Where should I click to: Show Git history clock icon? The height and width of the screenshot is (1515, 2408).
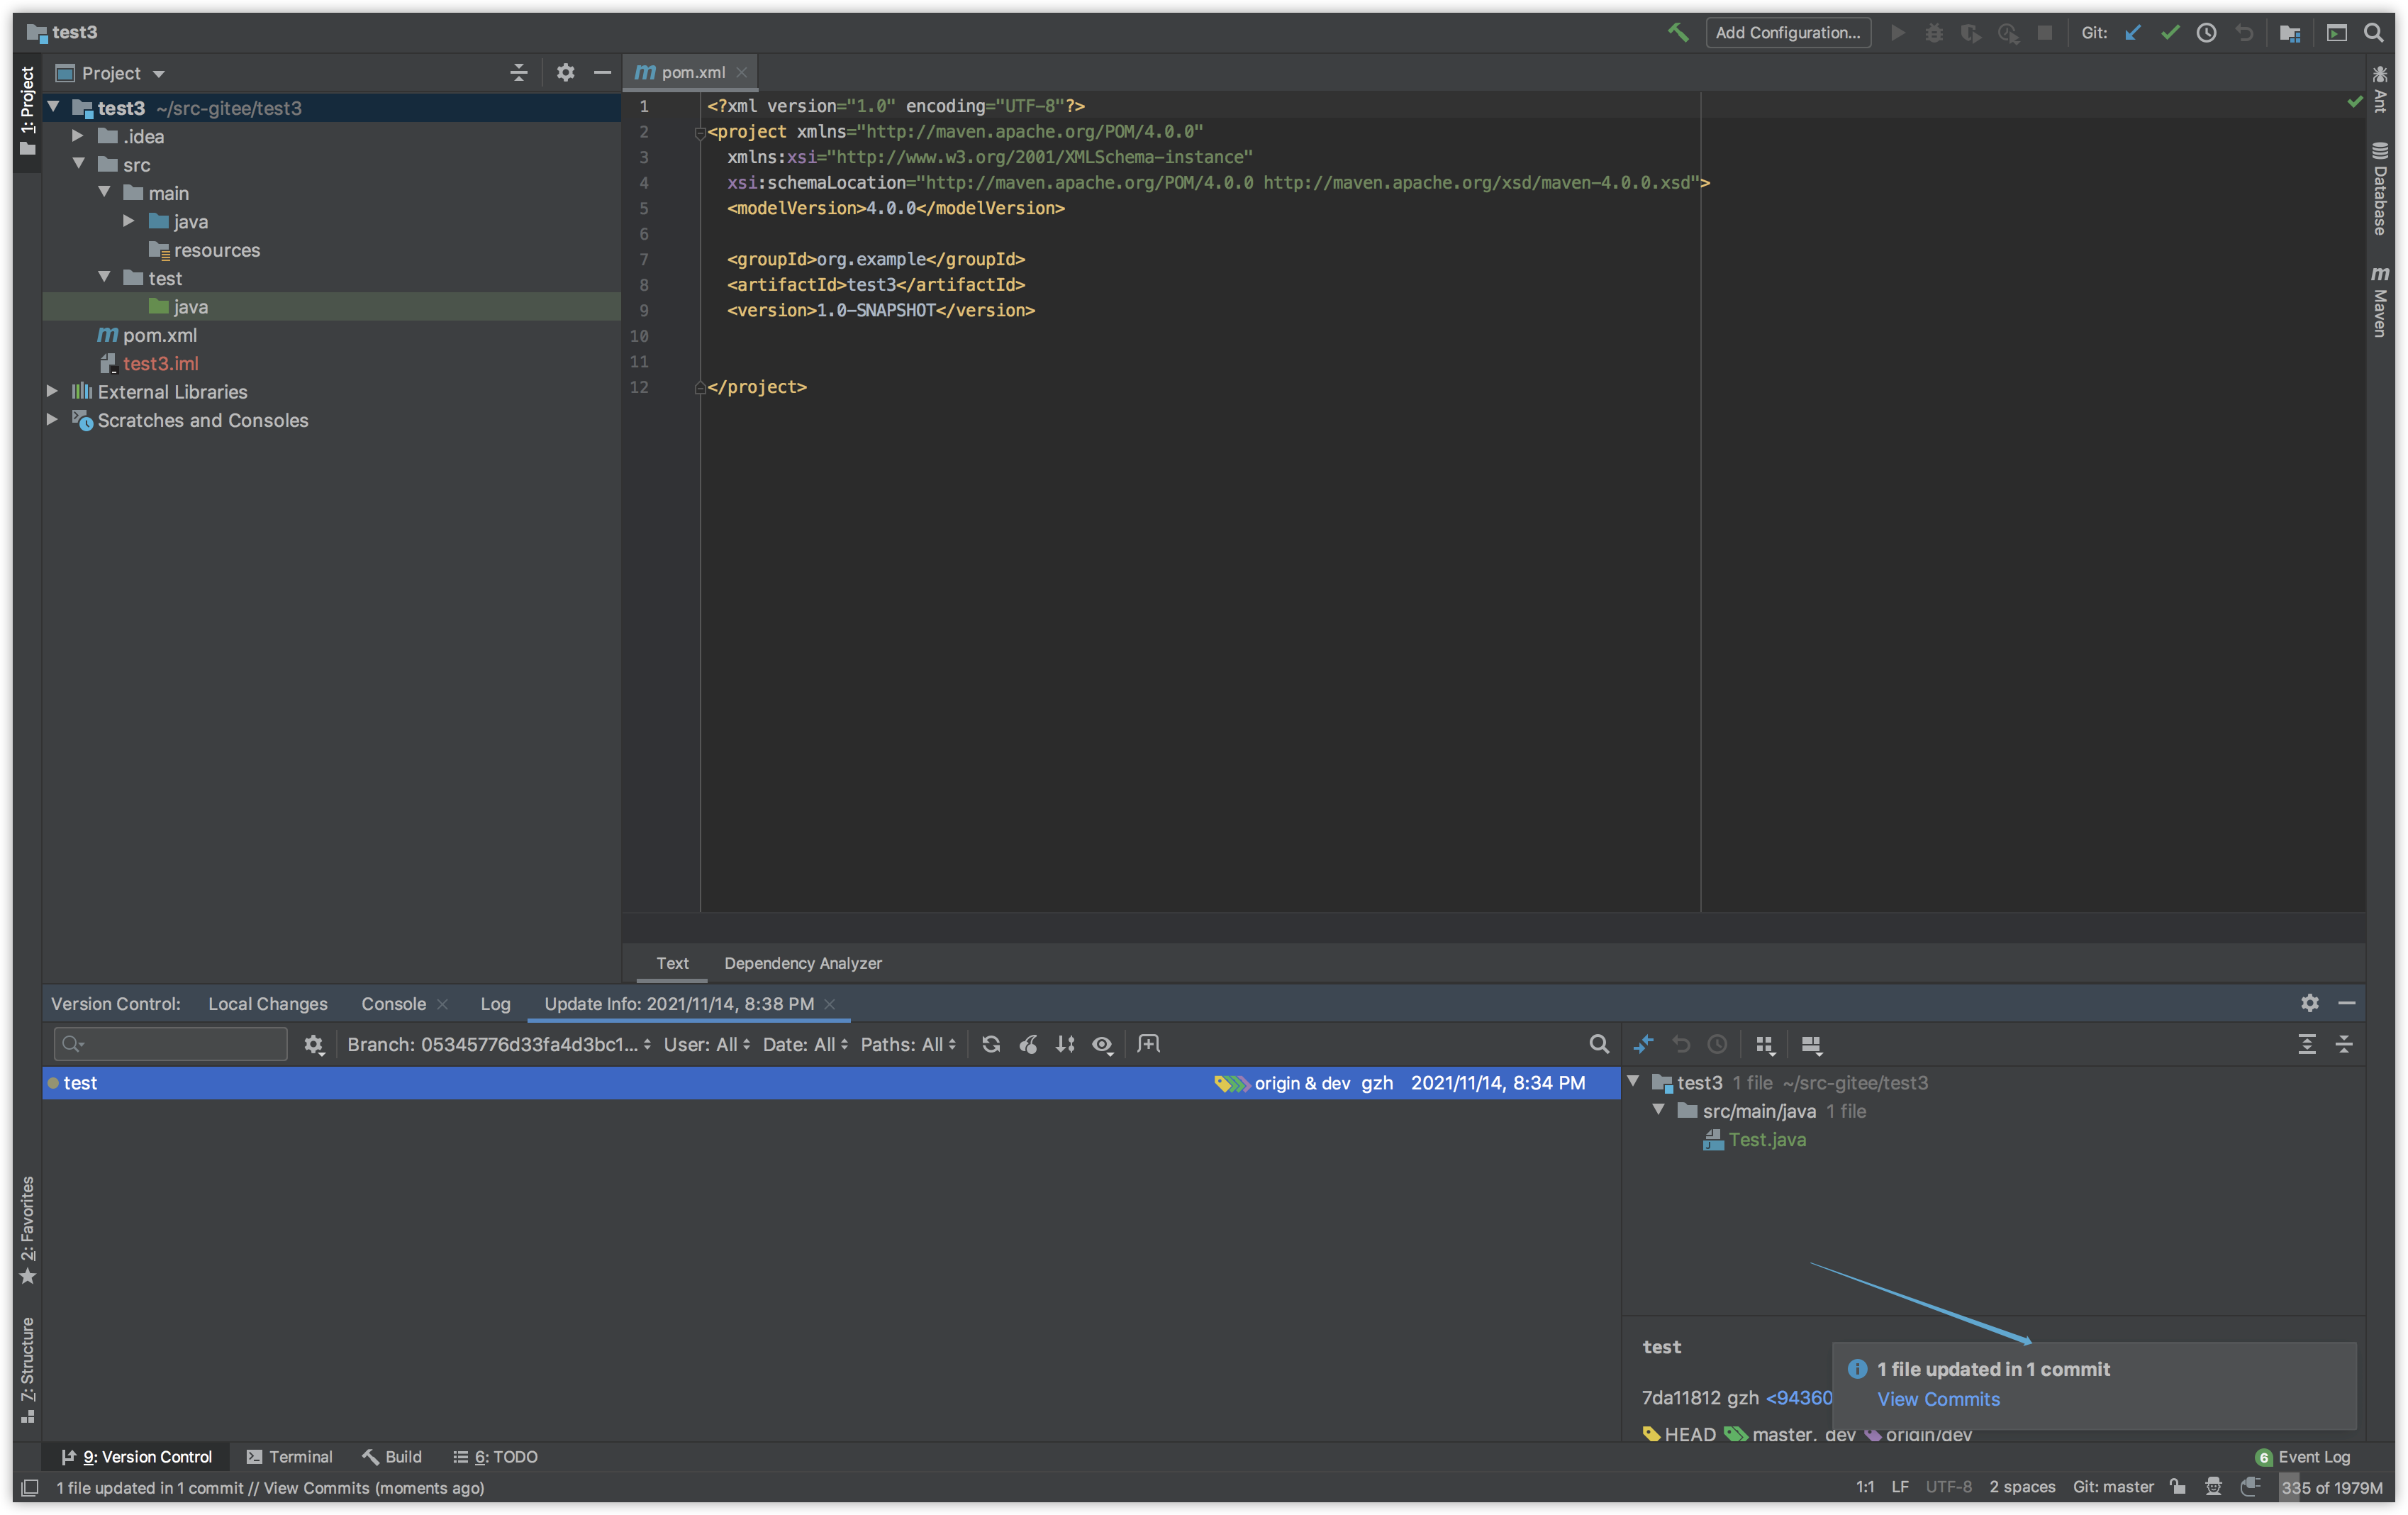click(2206, 33)
